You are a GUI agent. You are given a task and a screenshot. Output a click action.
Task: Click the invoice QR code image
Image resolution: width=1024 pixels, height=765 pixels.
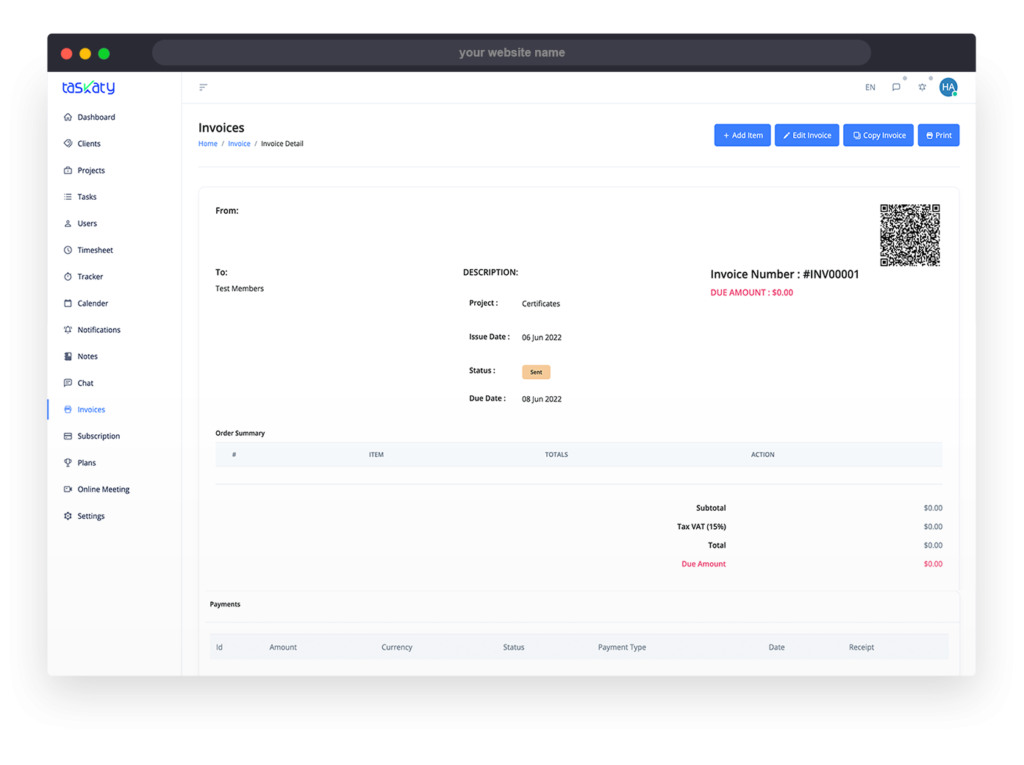[909, 235]
